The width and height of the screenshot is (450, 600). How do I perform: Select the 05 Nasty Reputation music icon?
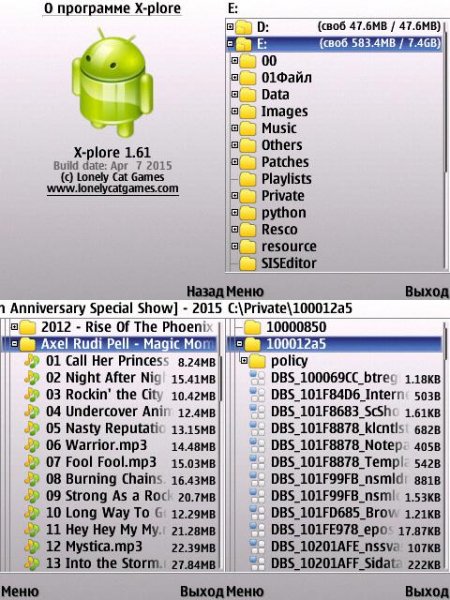pos(31,428)
